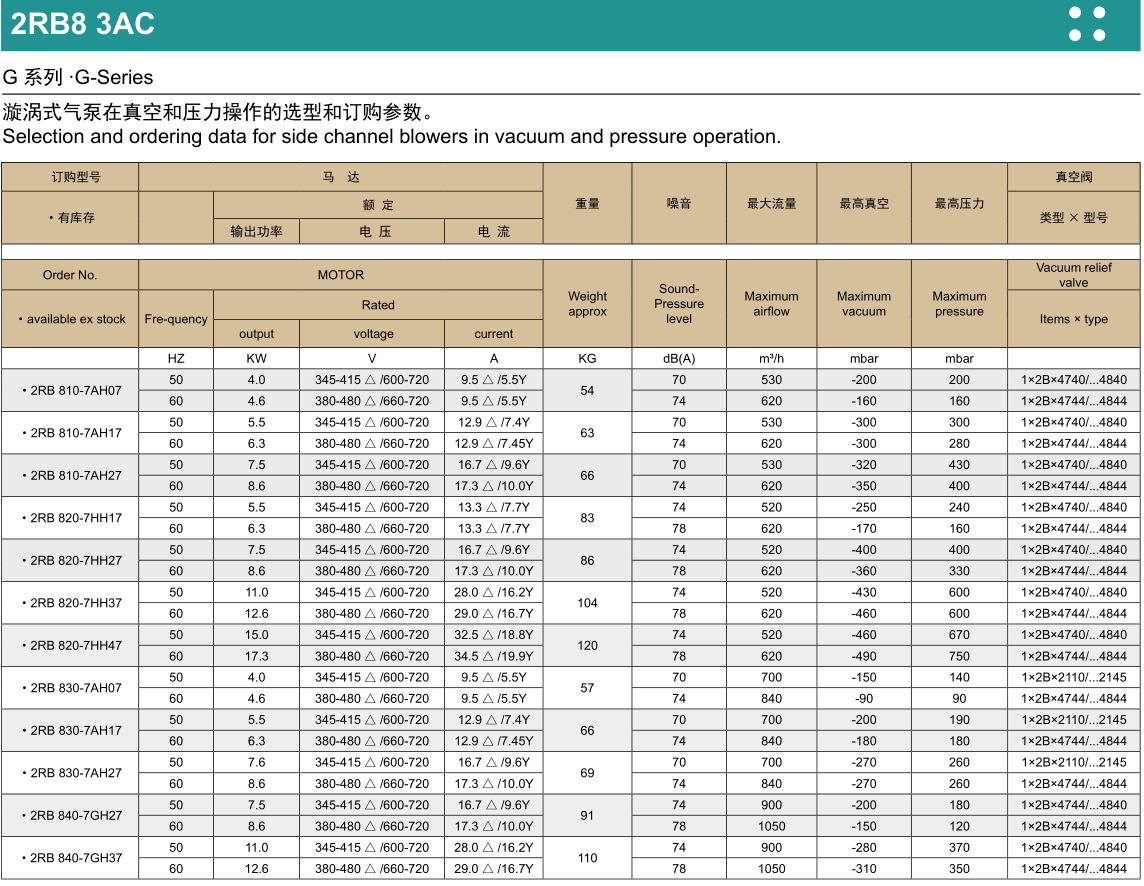Click model 2RB 840-7GH37

point(72,858)
